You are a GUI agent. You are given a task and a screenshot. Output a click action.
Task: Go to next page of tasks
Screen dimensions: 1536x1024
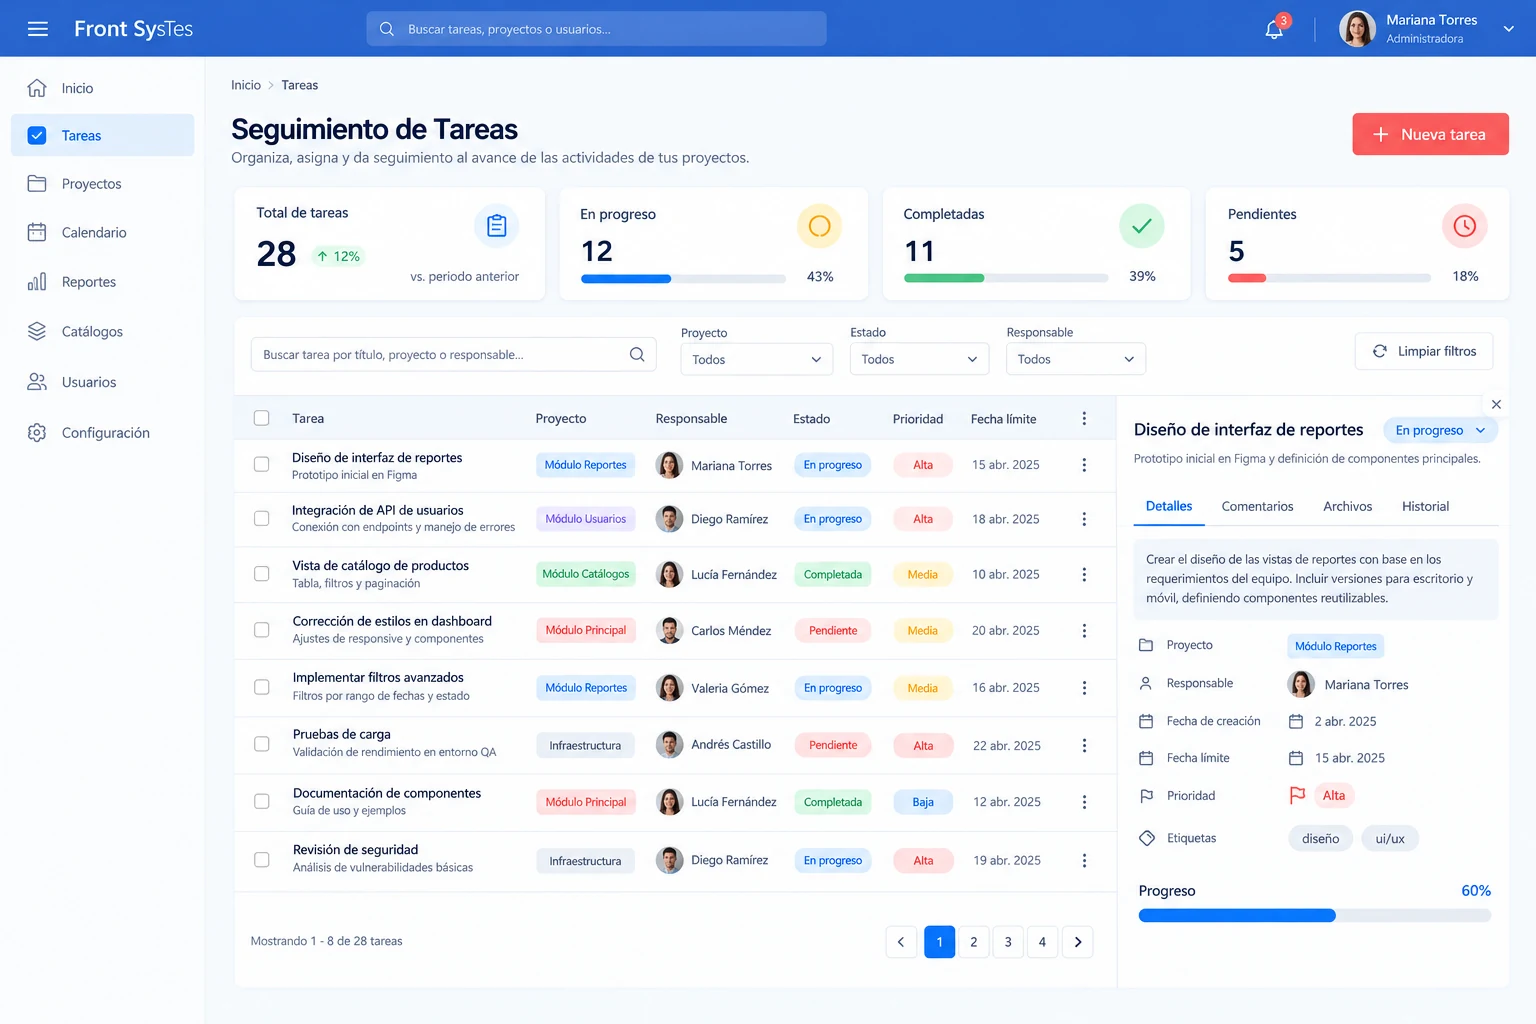tap(1078, 942)
